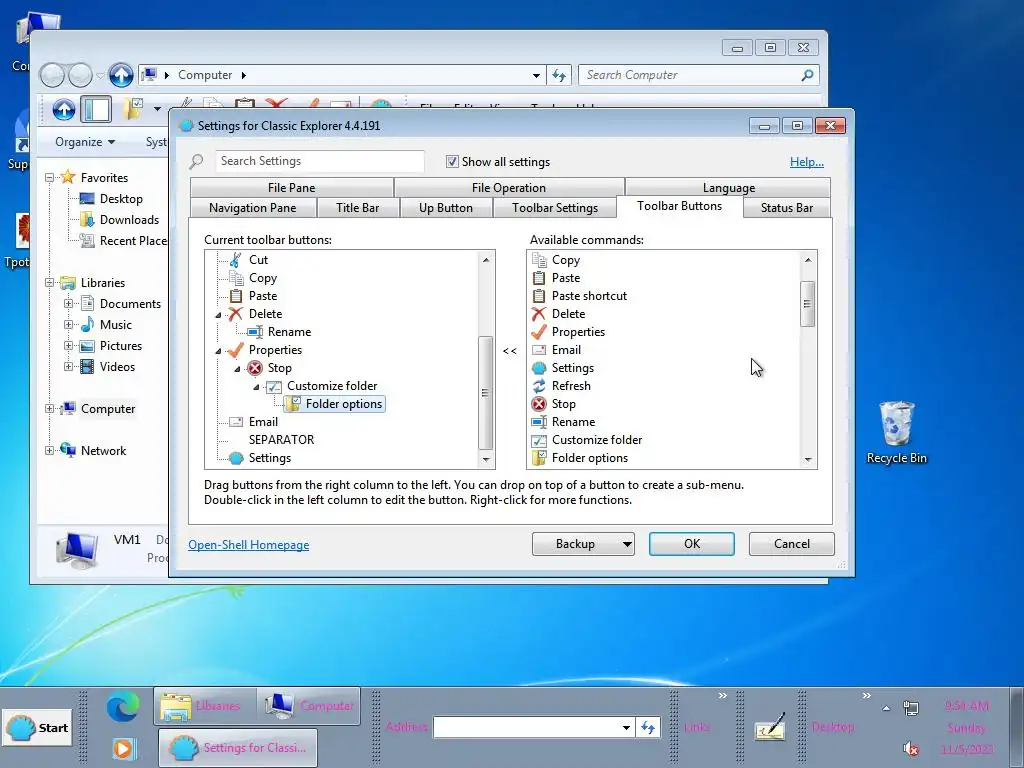
Task: Click the Settings icon in Available commands
Action: 539,368
